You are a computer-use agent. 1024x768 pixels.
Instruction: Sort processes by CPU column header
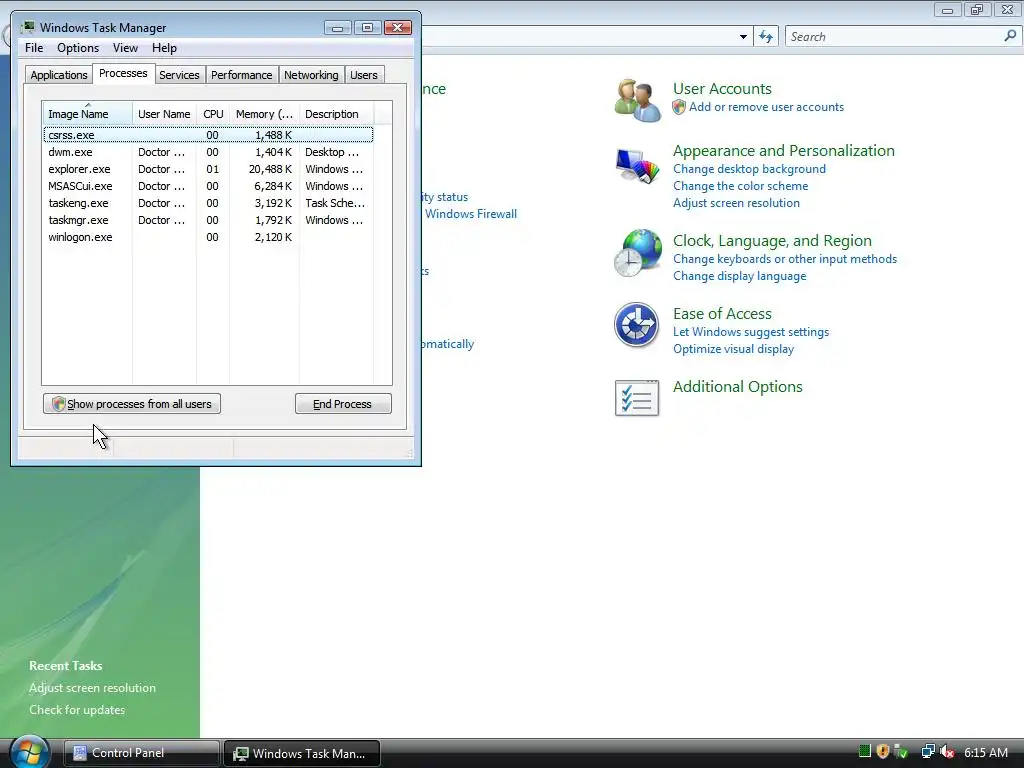click(213, 114)
